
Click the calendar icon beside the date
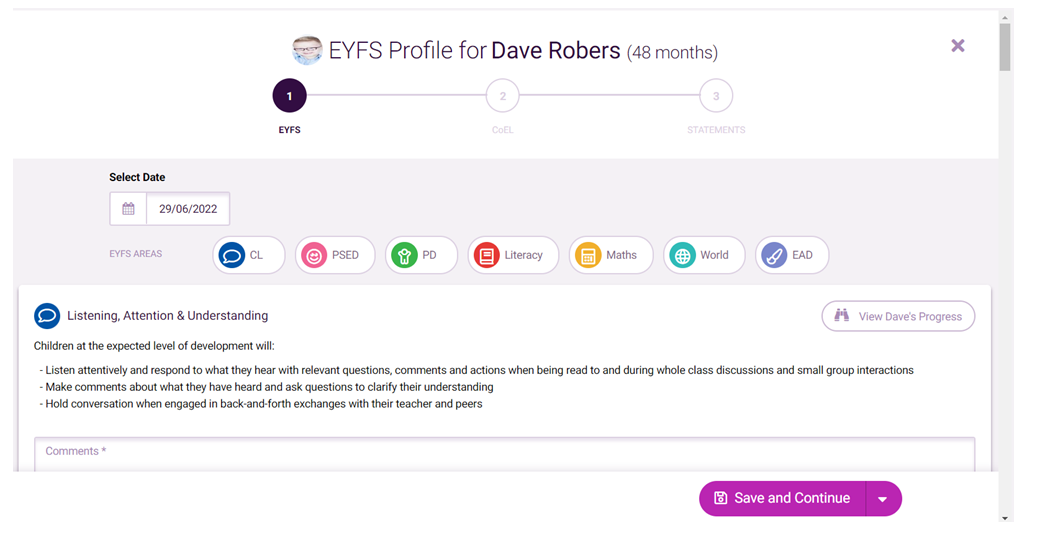(x=128, y=209)
